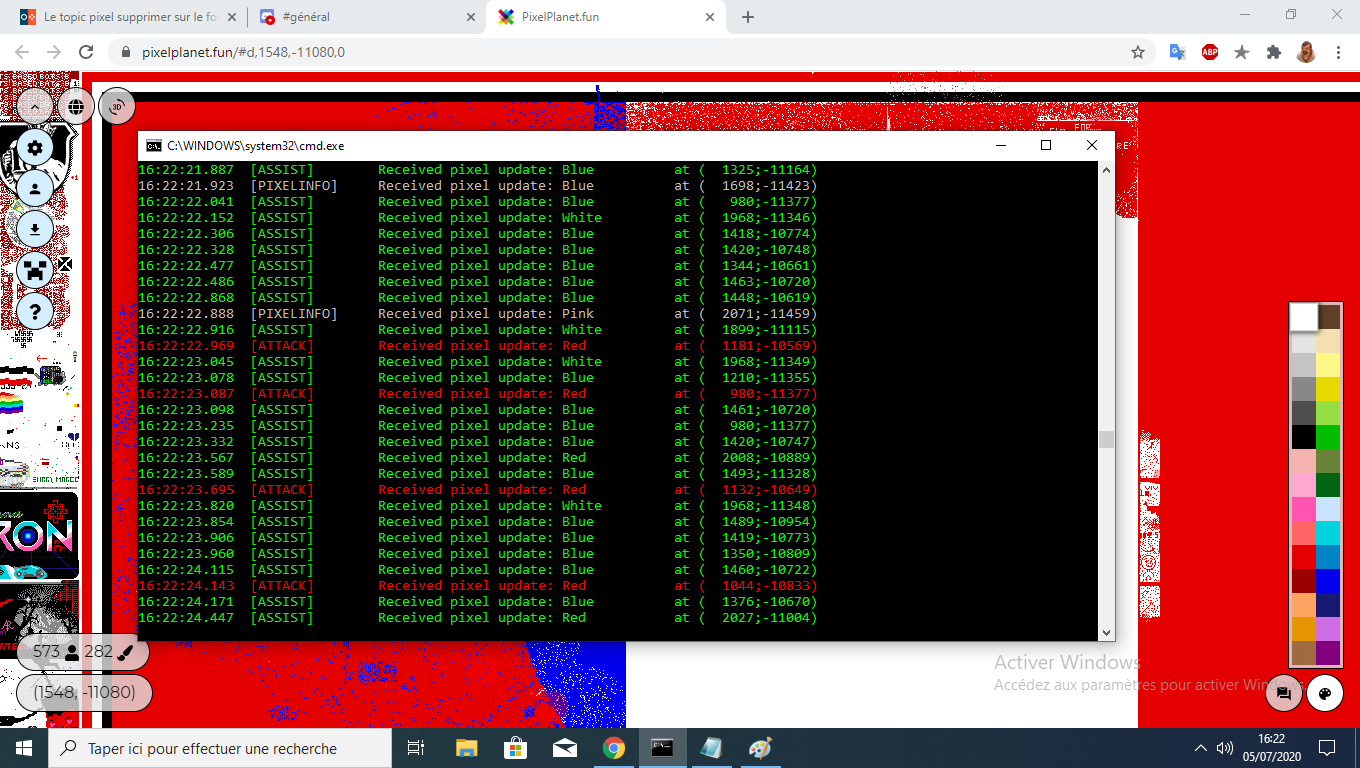The width and height of the screenshot is (1360, 768).
Task: Open the PixelPlanet settings gear button
Action: pos(35,148)
